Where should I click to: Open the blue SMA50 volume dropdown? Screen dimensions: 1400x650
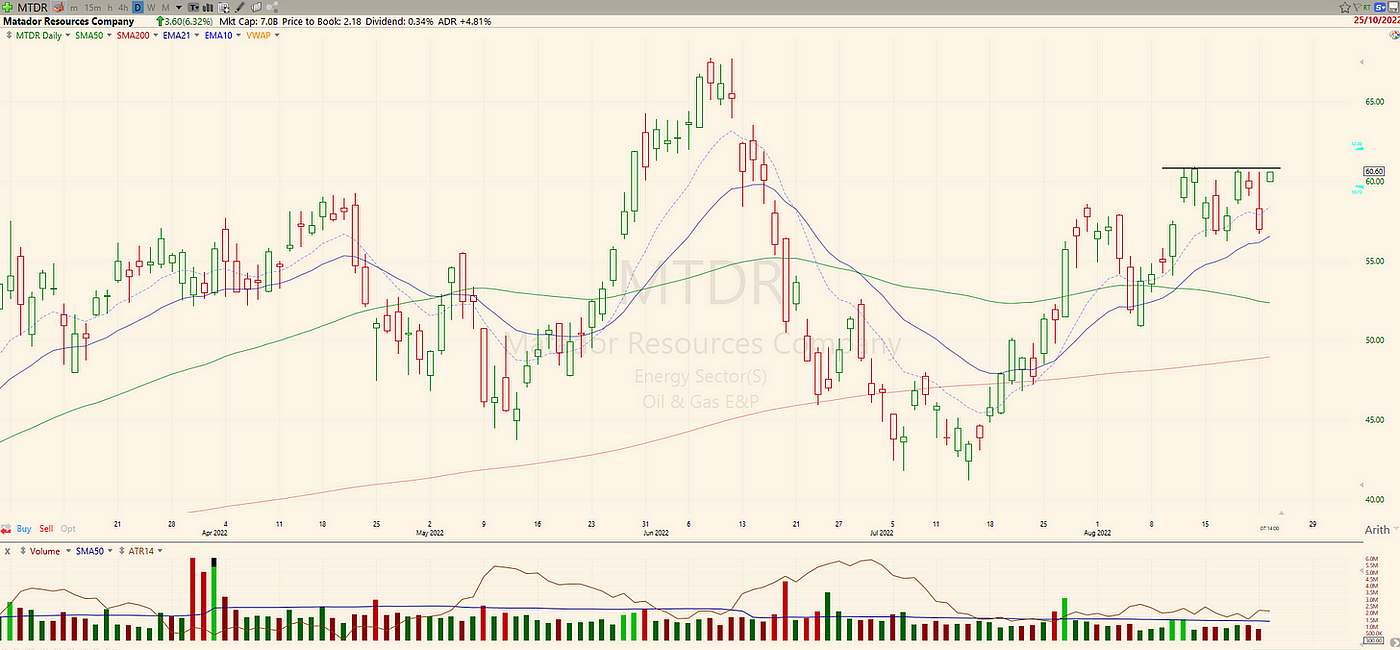pyautogui.click(x=110, y=550)
